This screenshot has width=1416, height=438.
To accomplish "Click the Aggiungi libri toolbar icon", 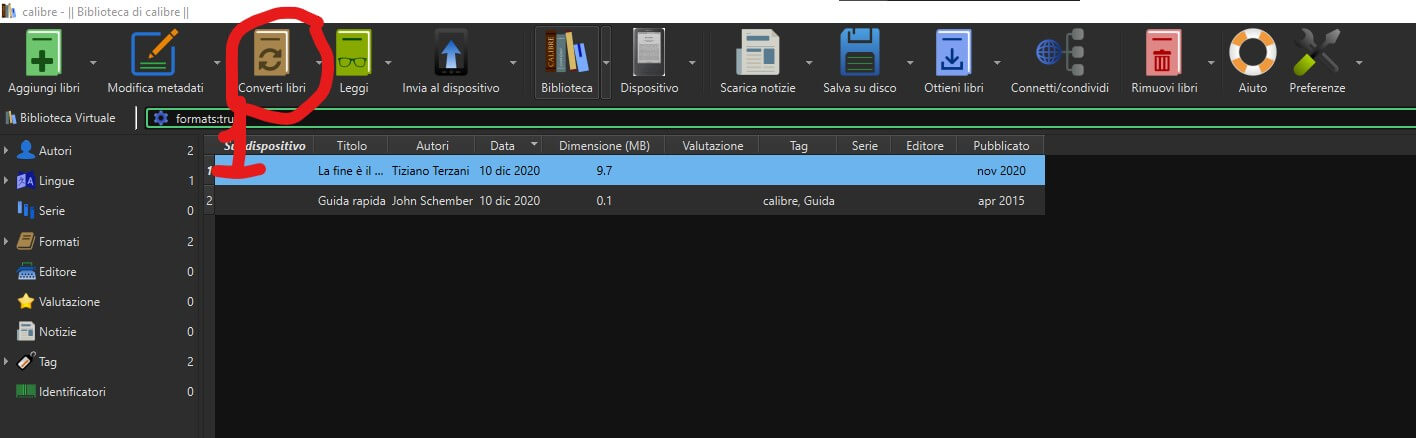I will tap(43, 52).
